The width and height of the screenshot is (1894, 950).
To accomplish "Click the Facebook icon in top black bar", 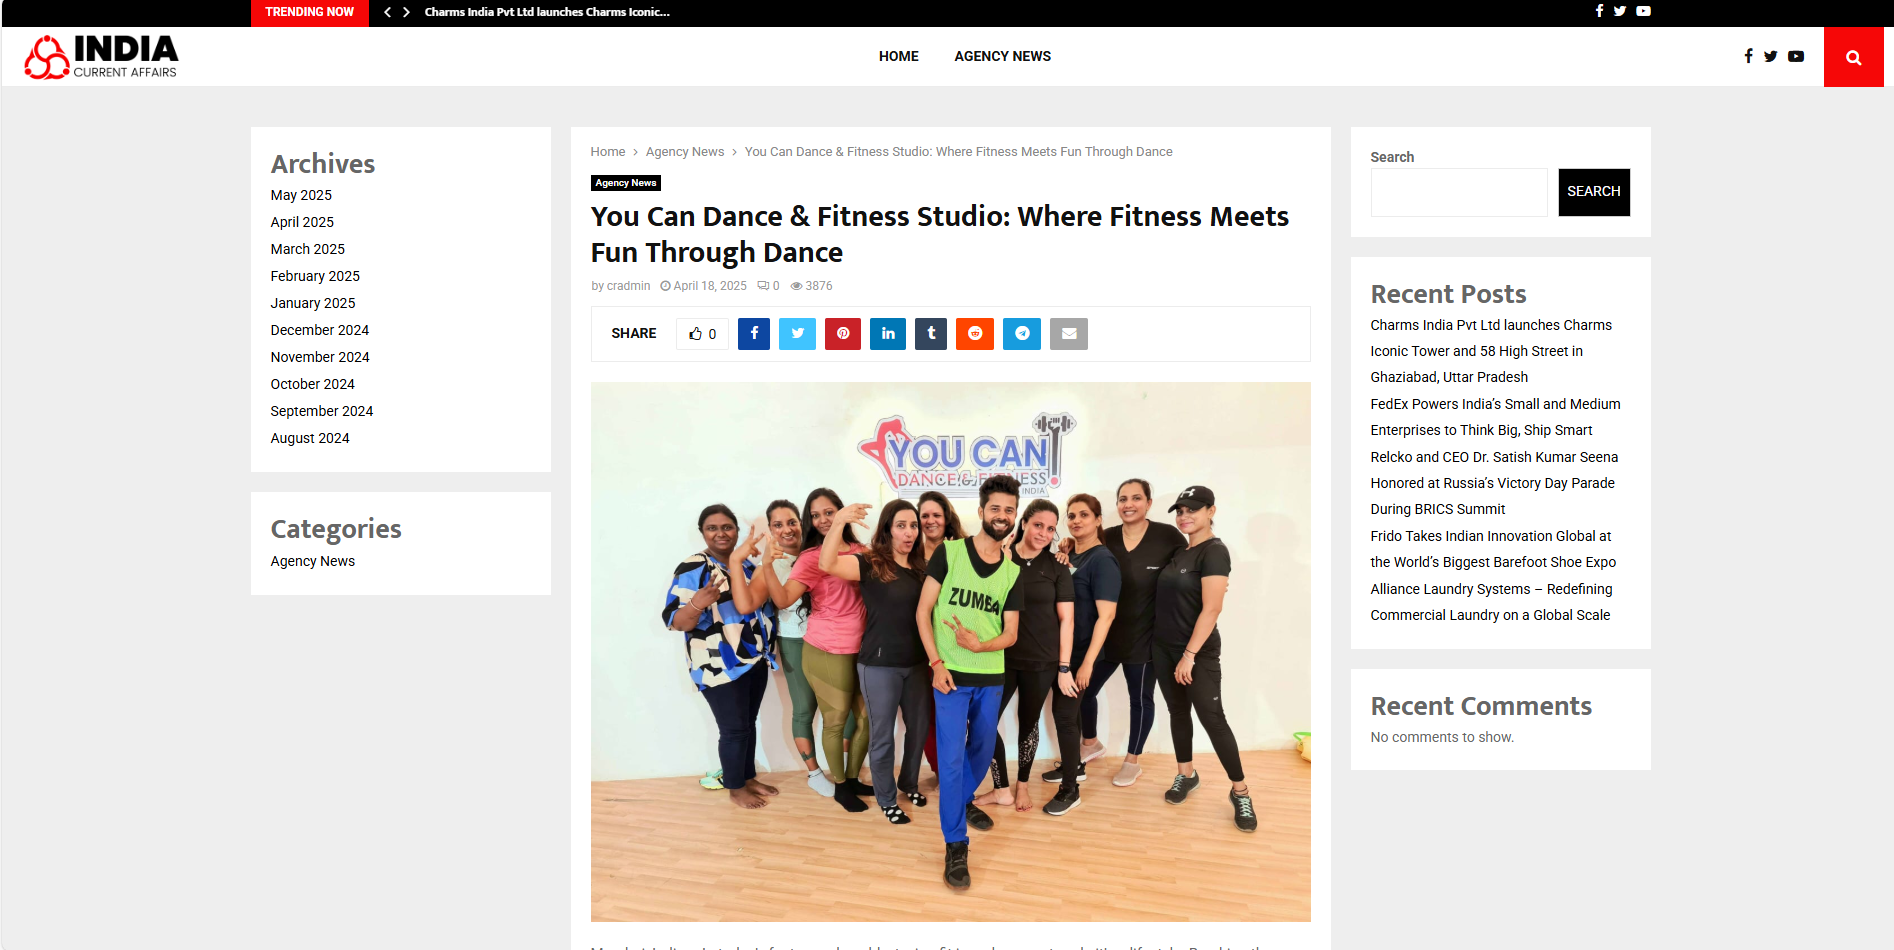I will click(1599, 11).
